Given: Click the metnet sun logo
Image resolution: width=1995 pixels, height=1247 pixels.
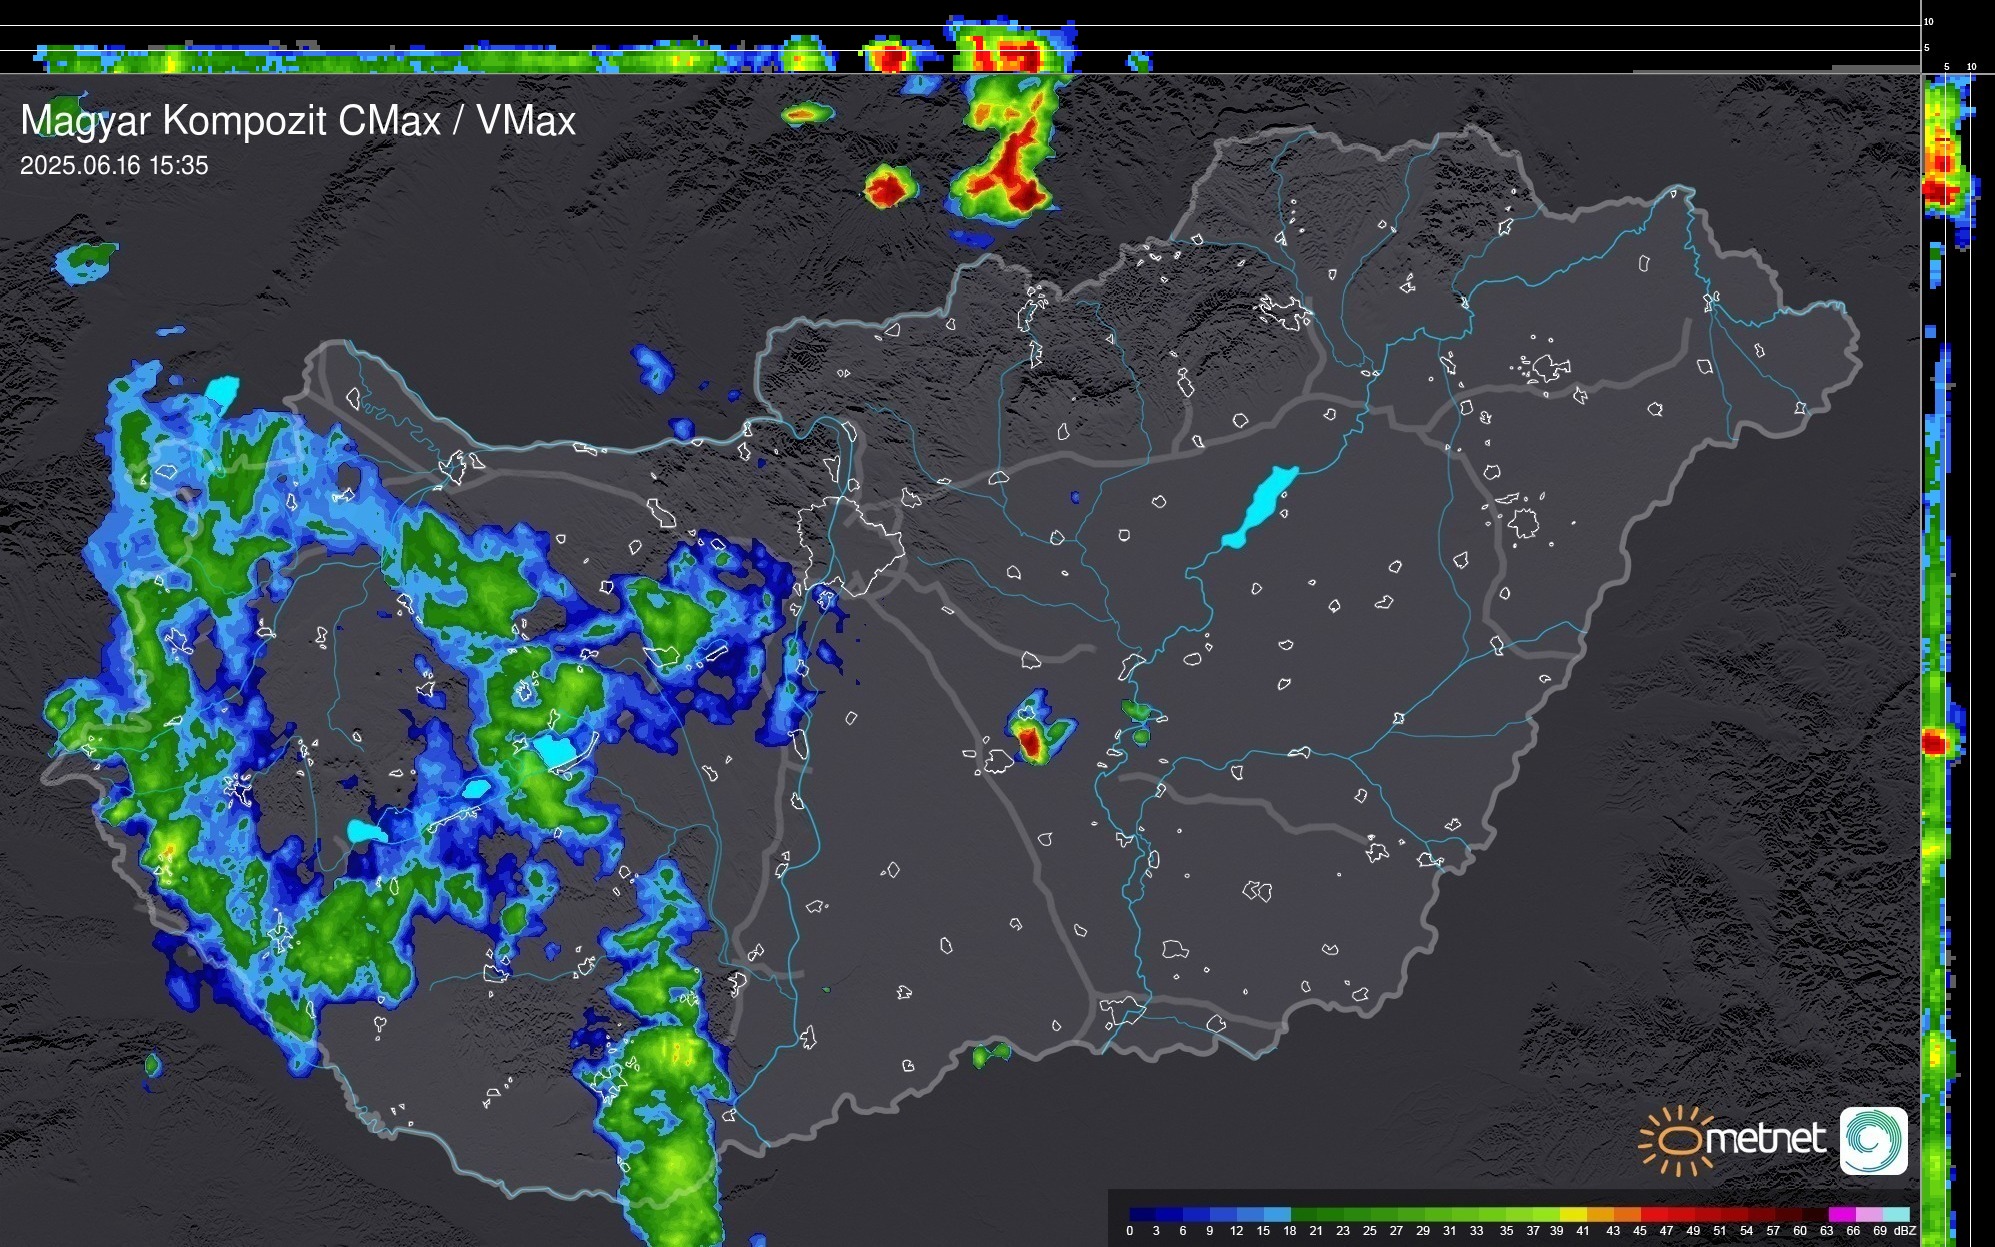Looking at the screenshot, I should point(1679,1140).
